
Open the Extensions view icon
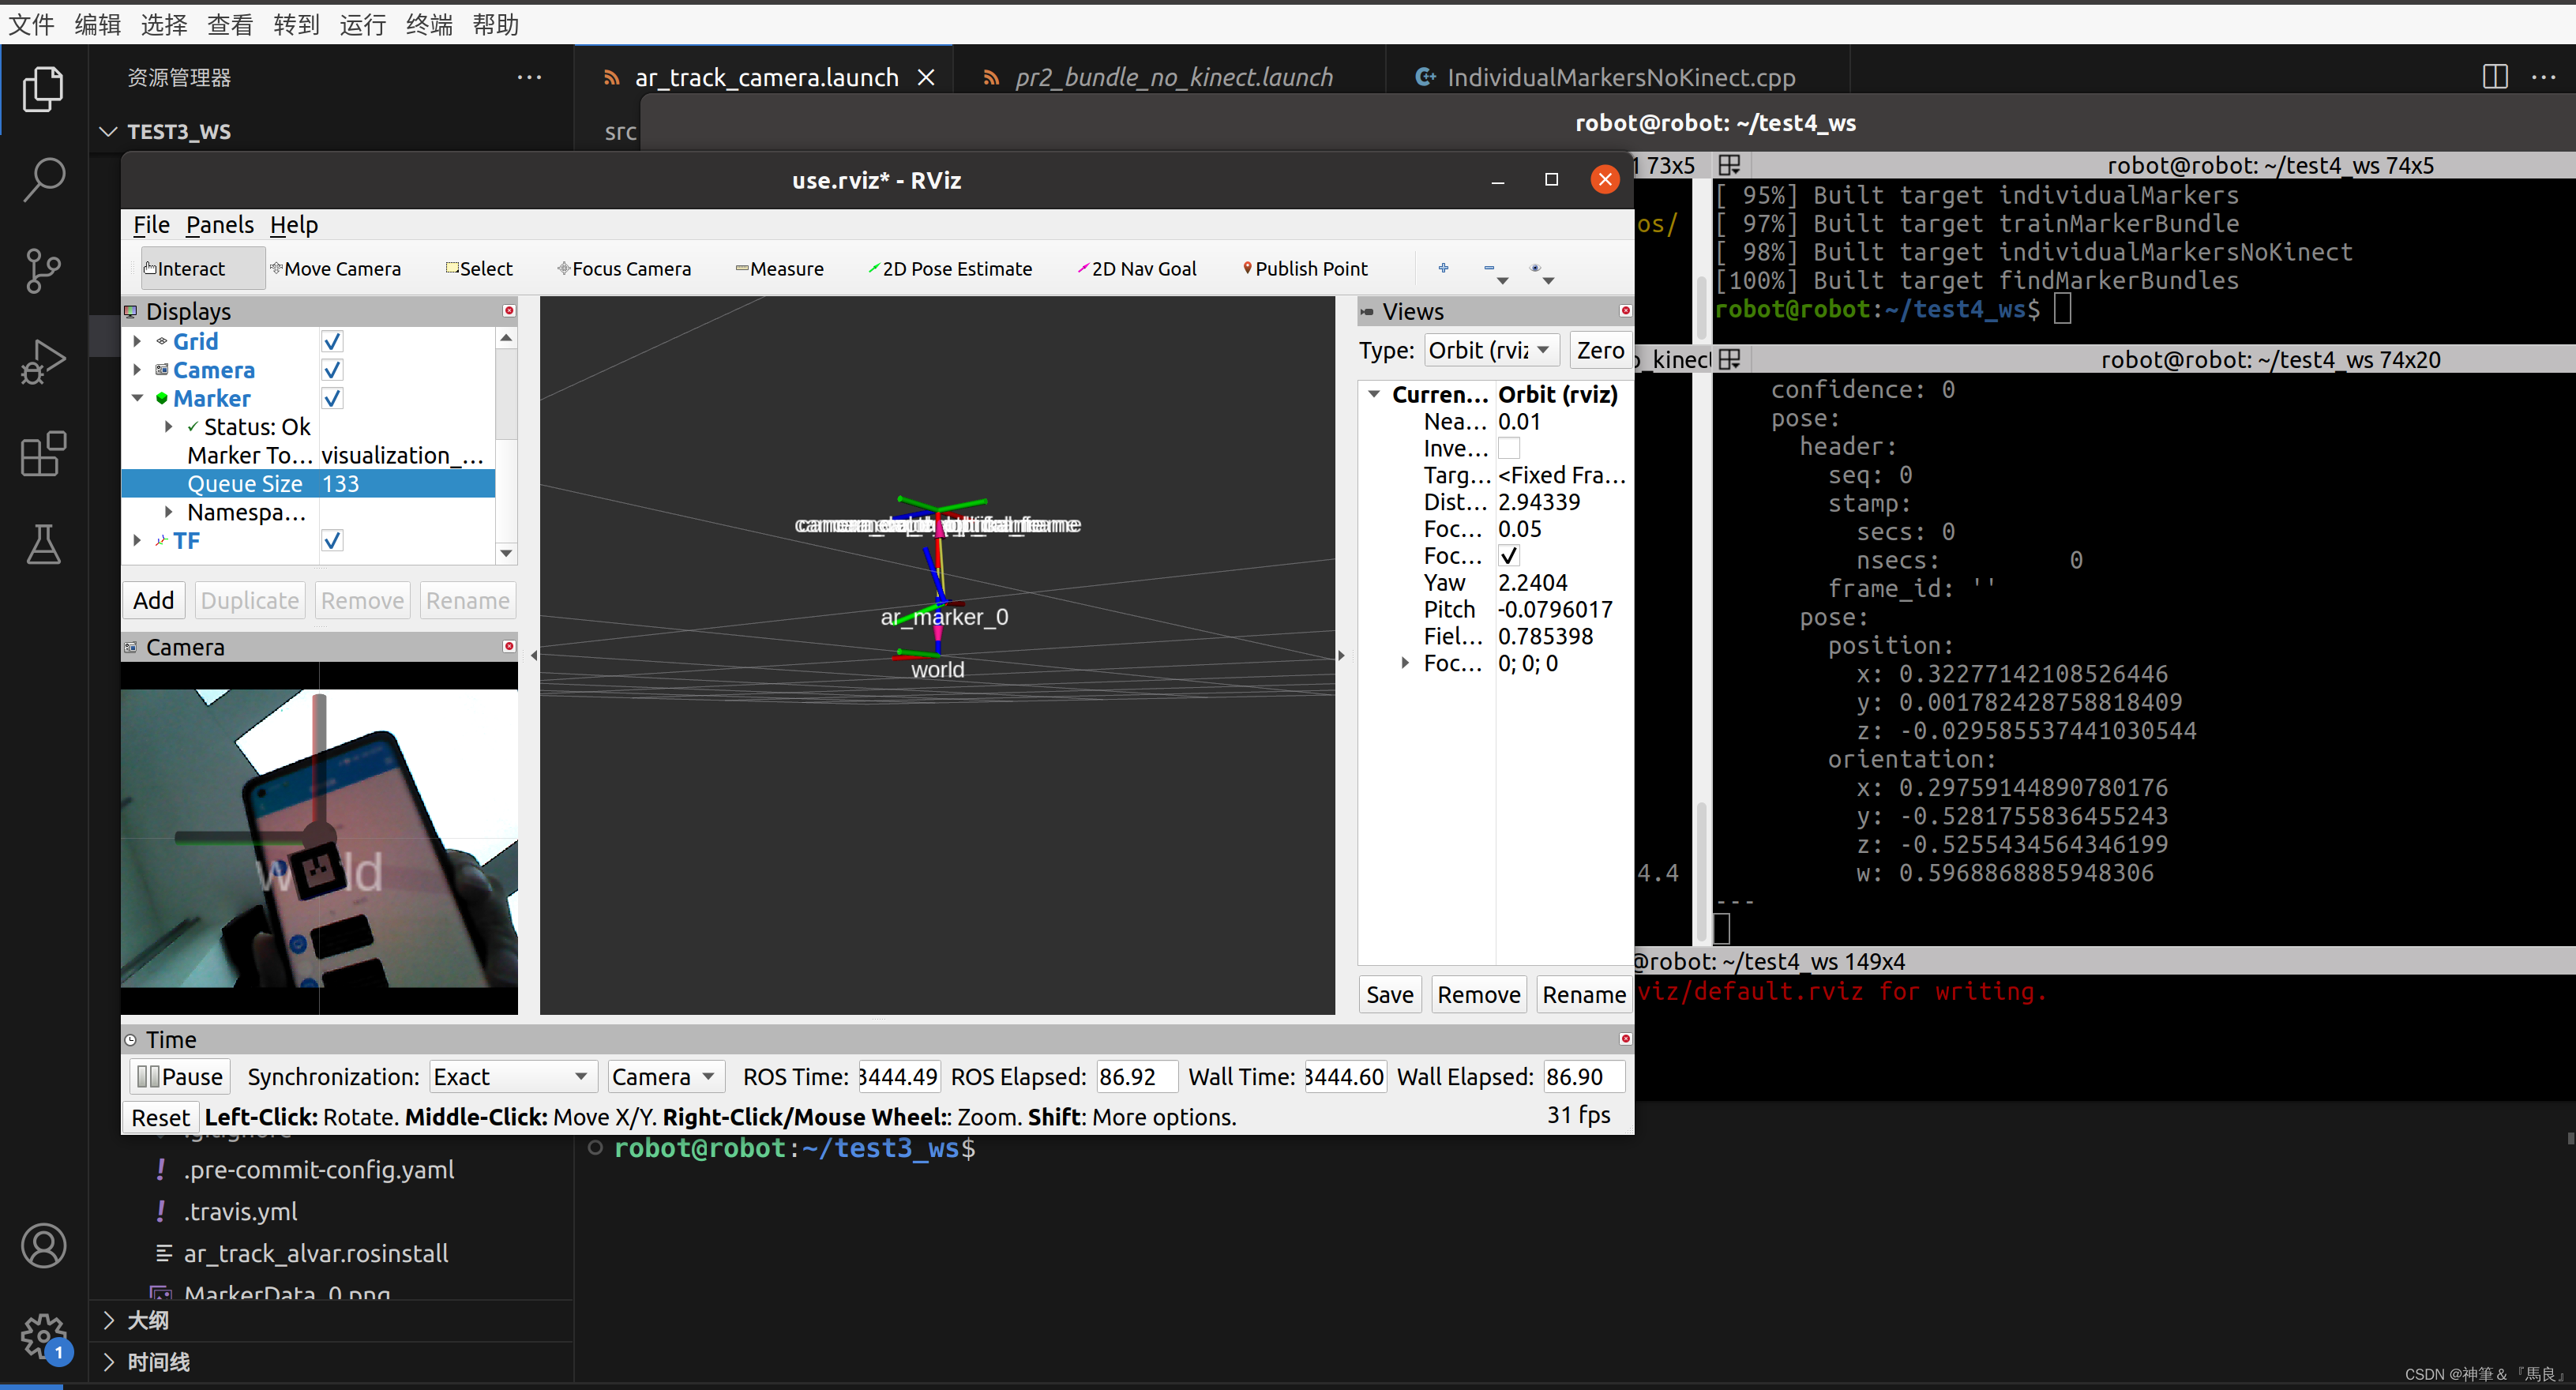pos(44,454)
